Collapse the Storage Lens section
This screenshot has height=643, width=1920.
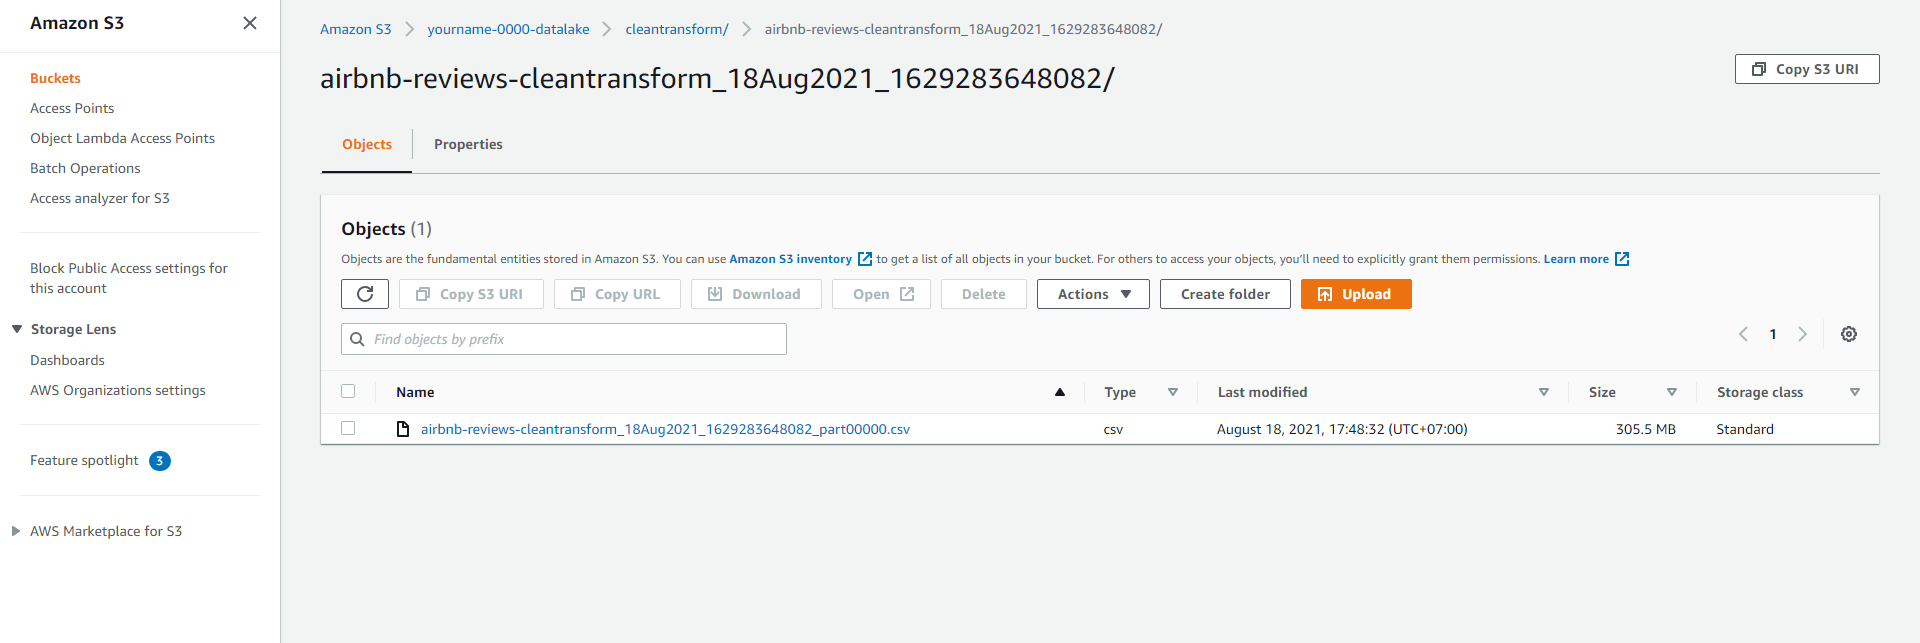(17, 329)
